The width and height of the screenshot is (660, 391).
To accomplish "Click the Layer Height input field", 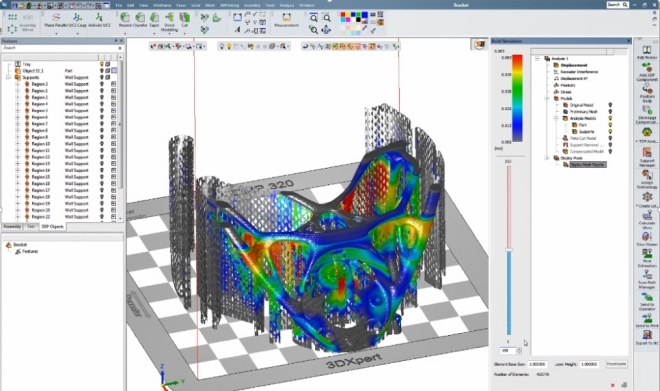I will (589, 364).
